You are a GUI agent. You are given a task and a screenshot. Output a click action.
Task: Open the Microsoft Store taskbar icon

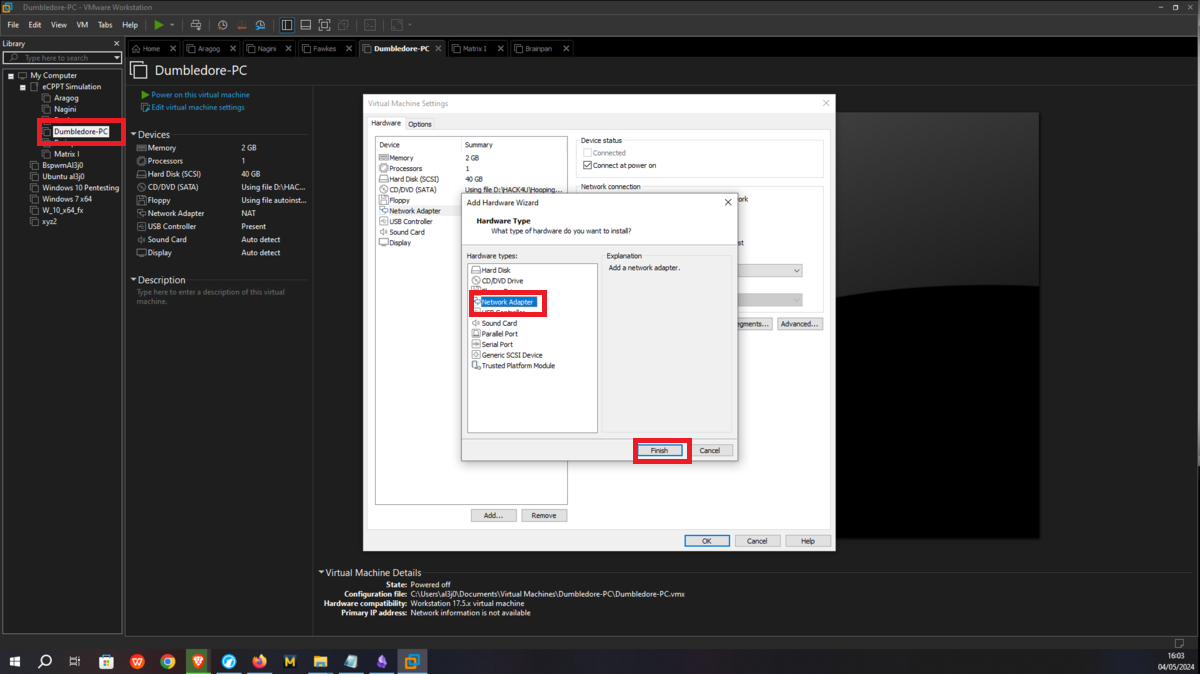(x=106, y=661)
